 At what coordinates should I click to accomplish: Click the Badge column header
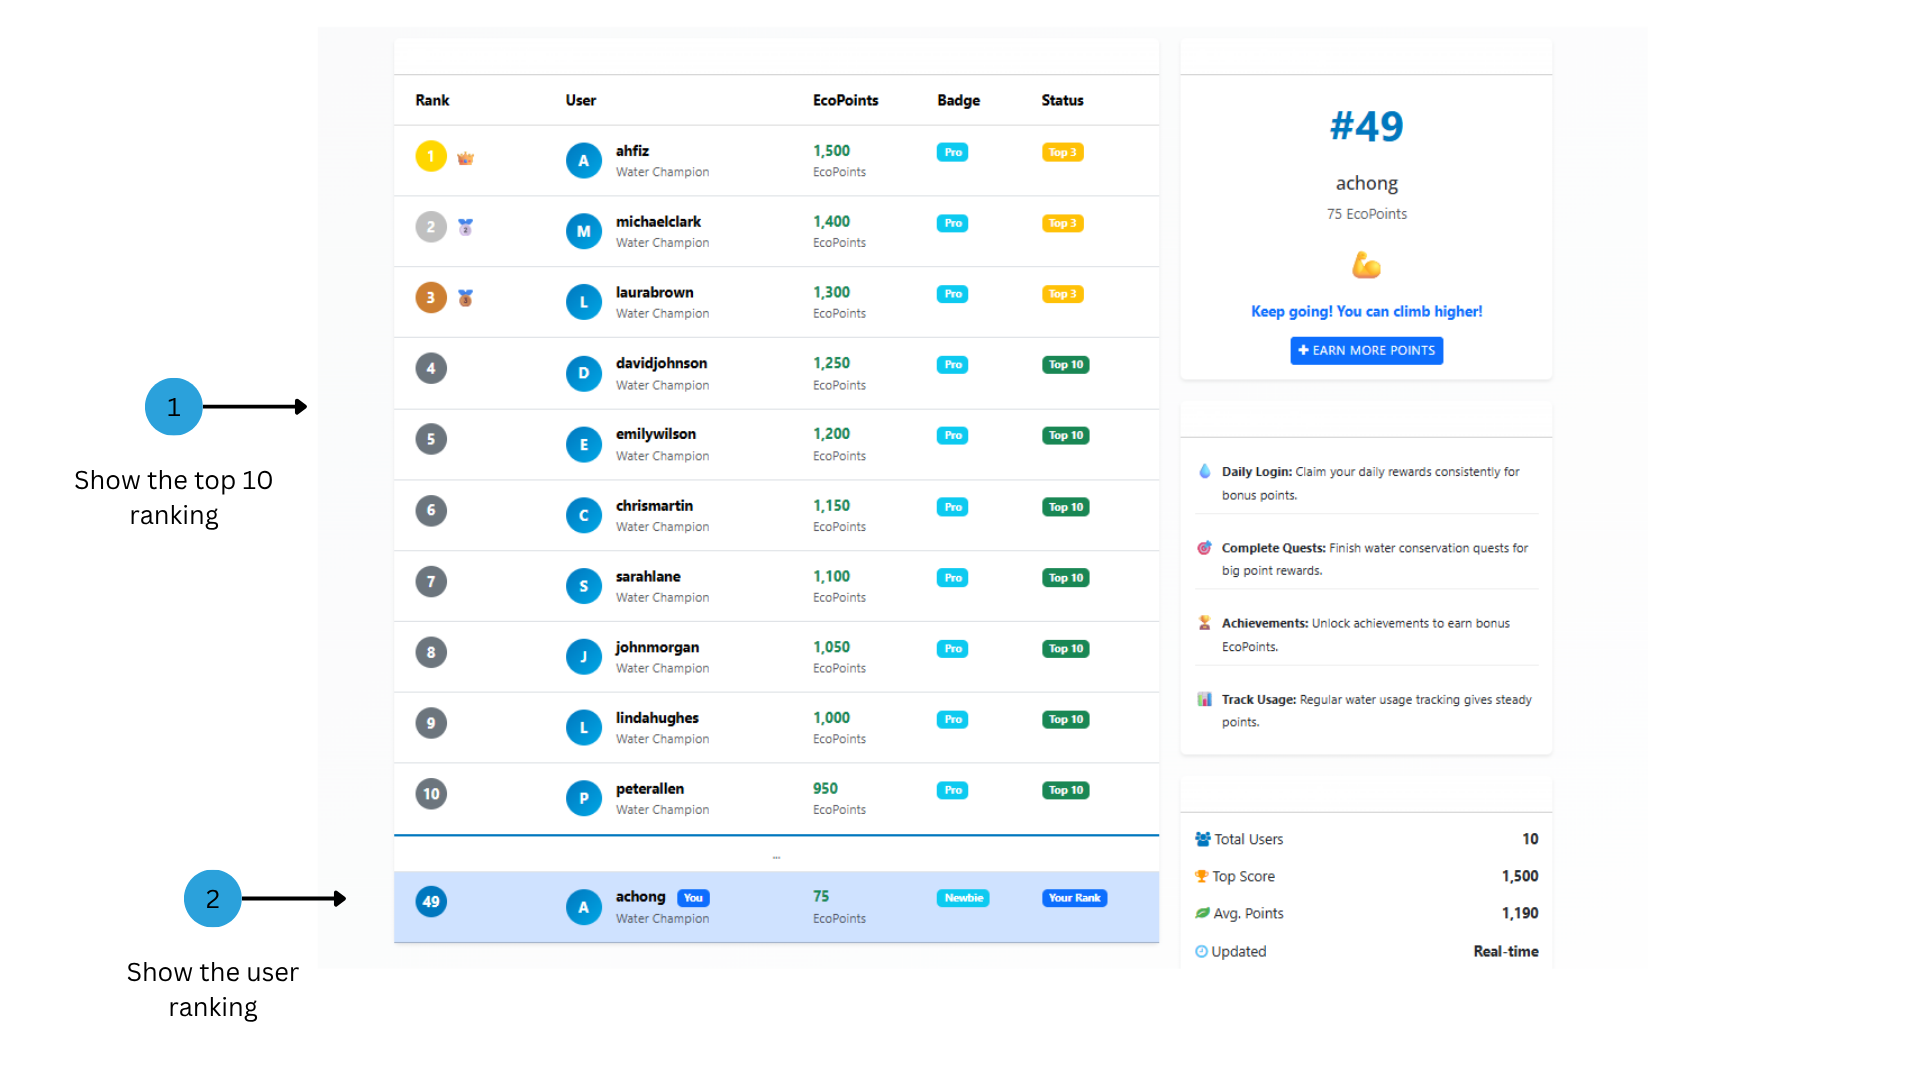point(958,100)
